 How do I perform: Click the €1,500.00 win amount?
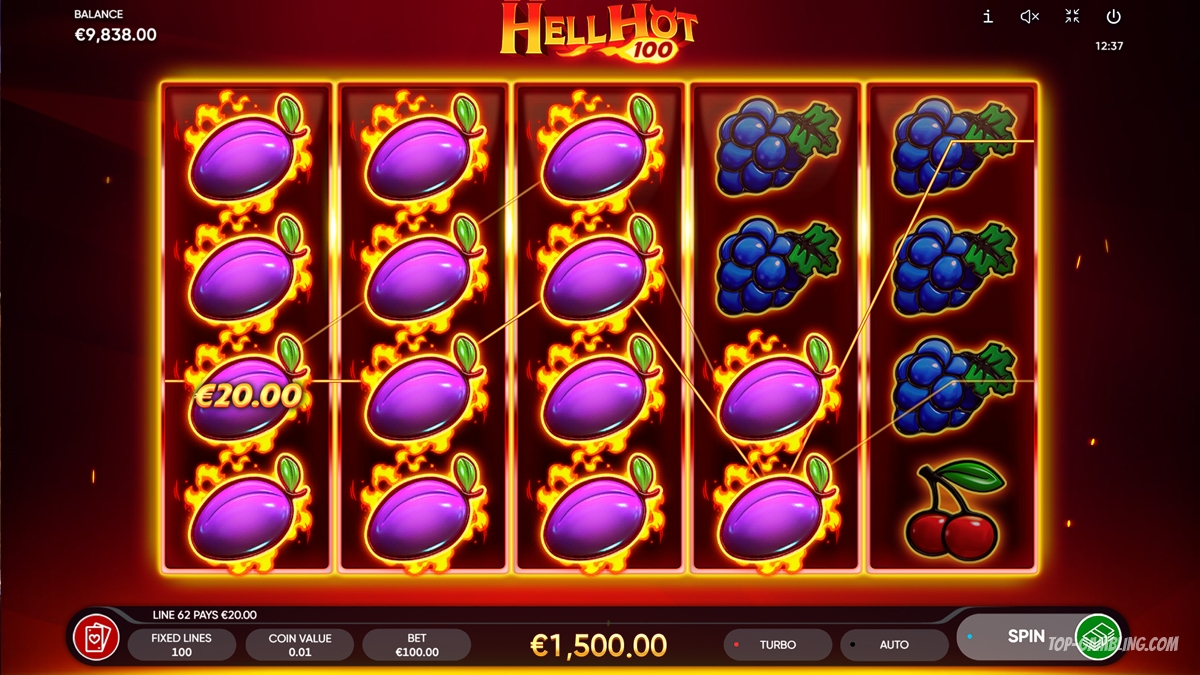click(x=598, y=644)
